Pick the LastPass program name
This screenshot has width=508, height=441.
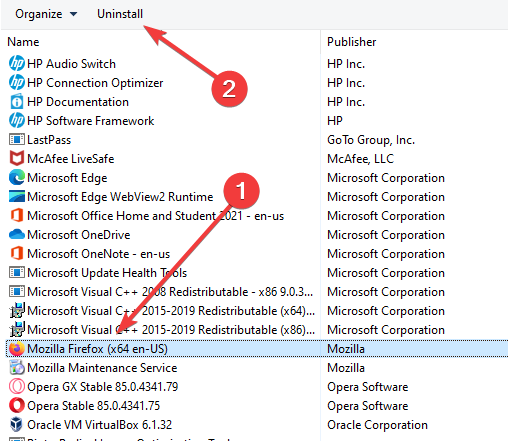click(x=49, y=140)
